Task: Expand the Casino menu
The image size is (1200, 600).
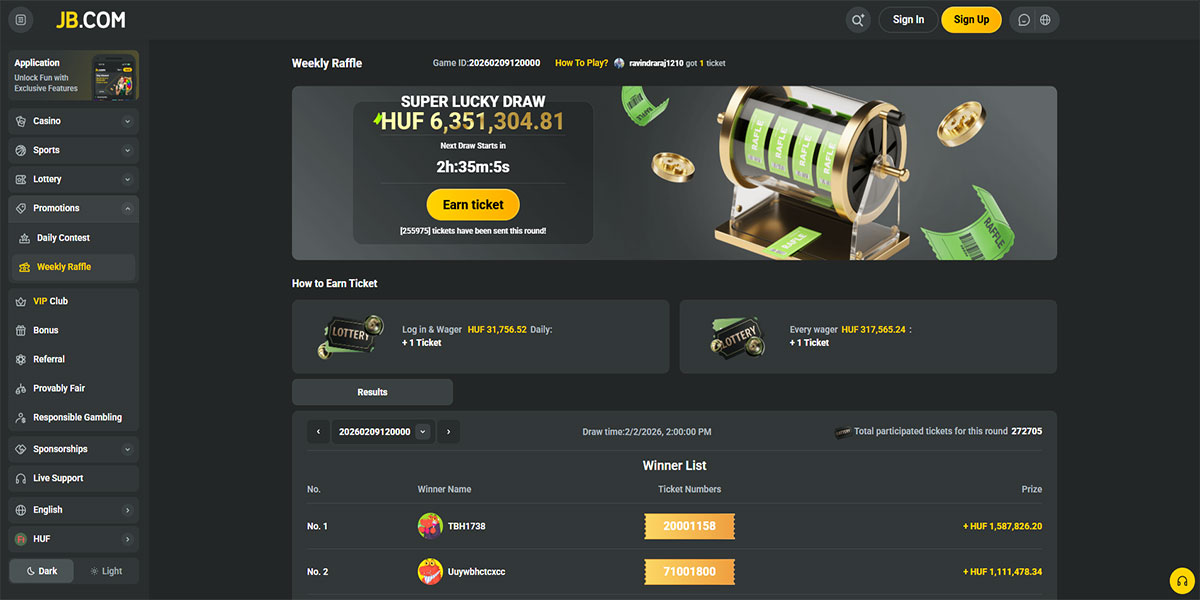Action: click(x=73, y=121)
